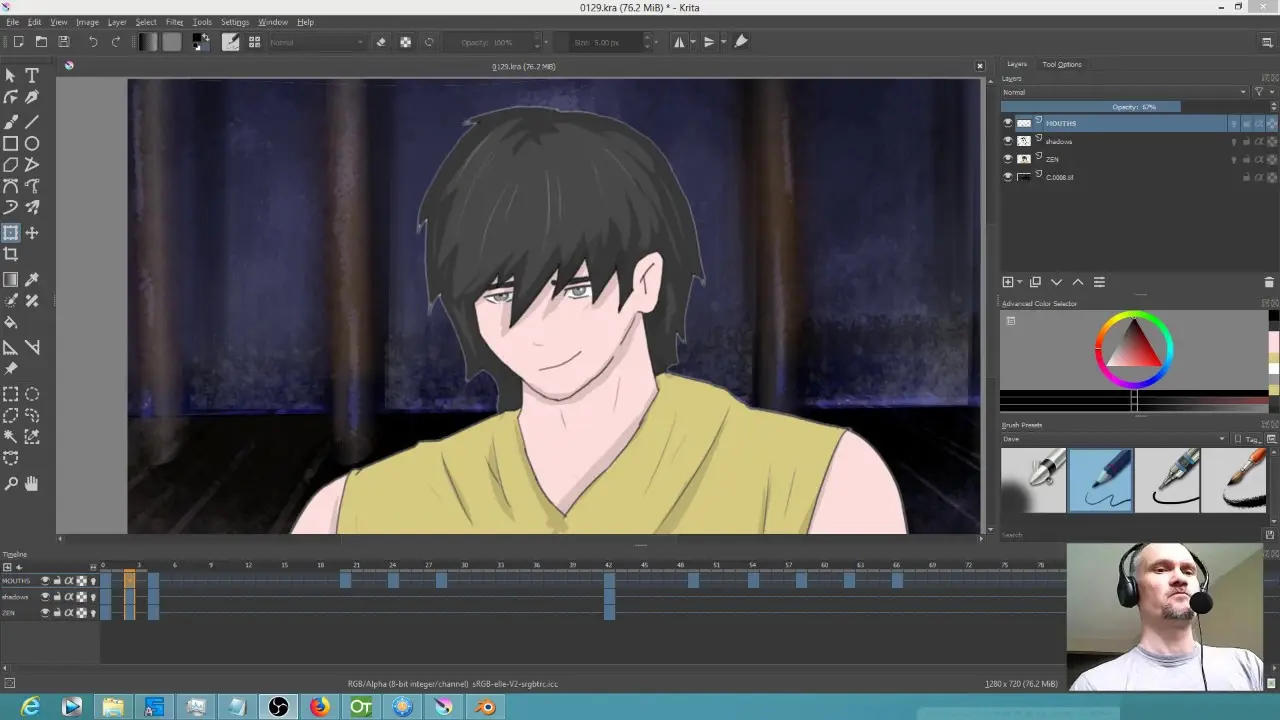The height and width of the screenshot is (720, 1280).
Task: Duplicate the layer in Layers panel
Action: tap(1035, 282)
